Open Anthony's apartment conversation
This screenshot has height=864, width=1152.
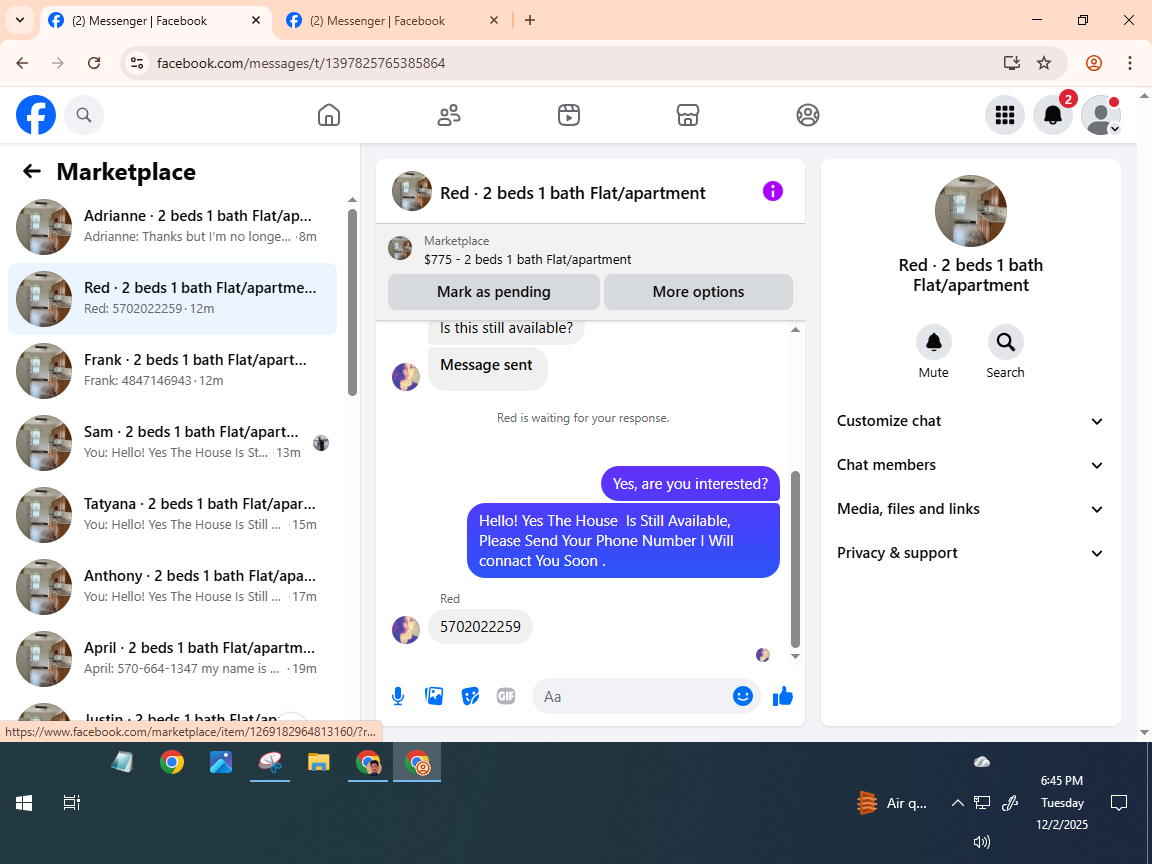[x=172, y=586]
